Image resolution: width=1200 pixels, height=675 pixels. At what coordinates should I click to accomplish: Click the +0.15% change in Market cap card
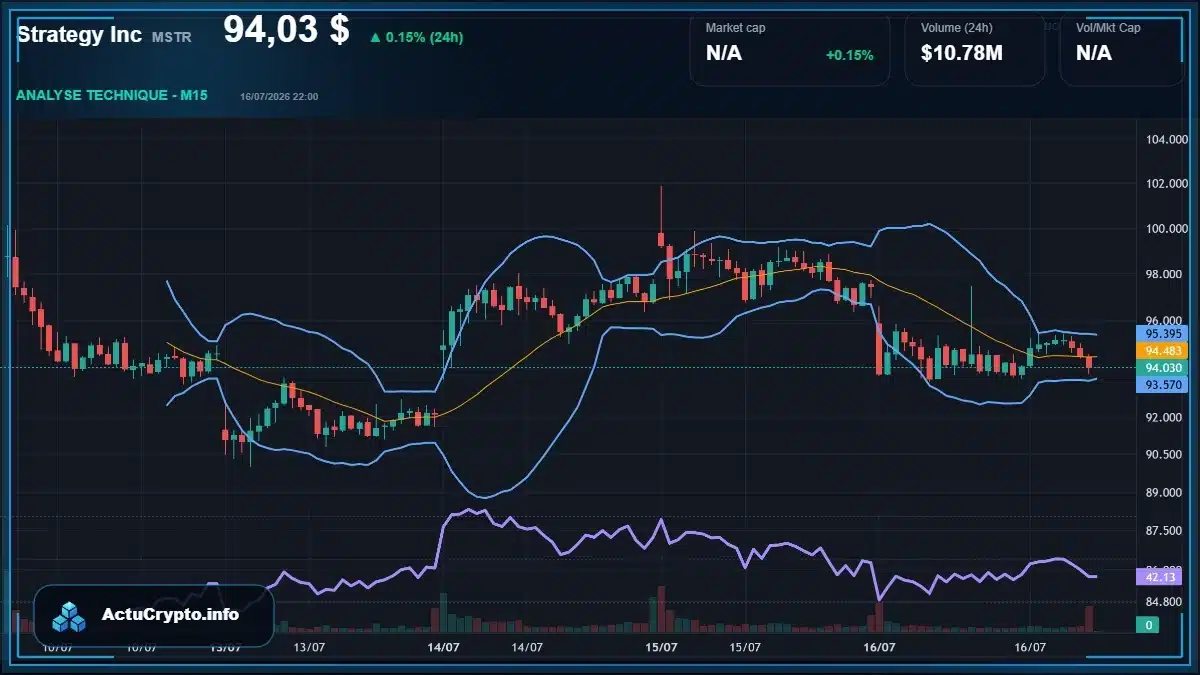pos(849,55)
